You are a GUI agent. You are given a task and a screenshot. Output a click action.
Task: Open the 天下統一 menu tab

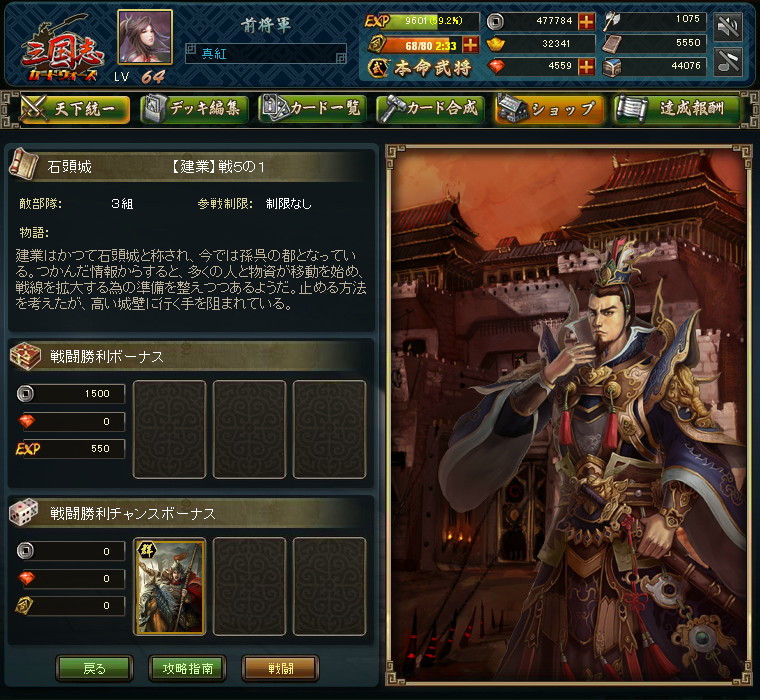tap(75, 109)
